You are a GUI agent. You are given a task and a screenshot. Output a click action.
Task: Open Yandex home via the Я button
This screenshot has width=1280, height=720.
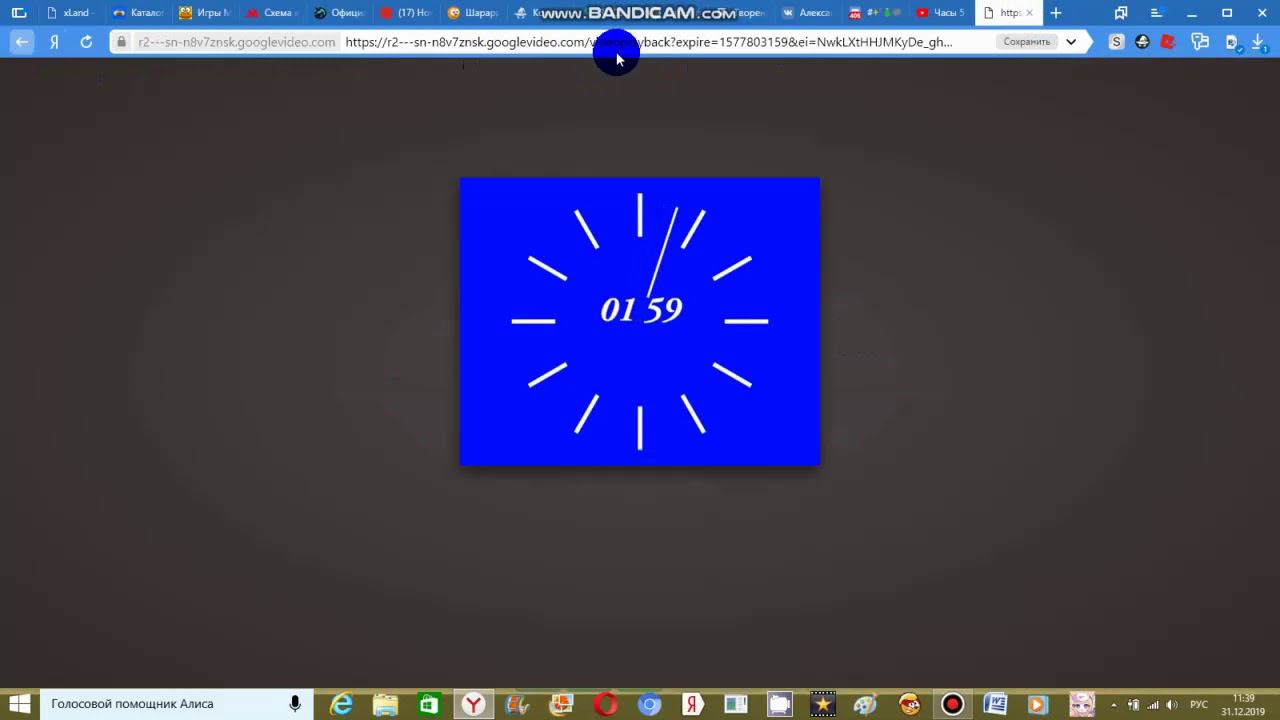pyautogui.click(x=54, y=42)
